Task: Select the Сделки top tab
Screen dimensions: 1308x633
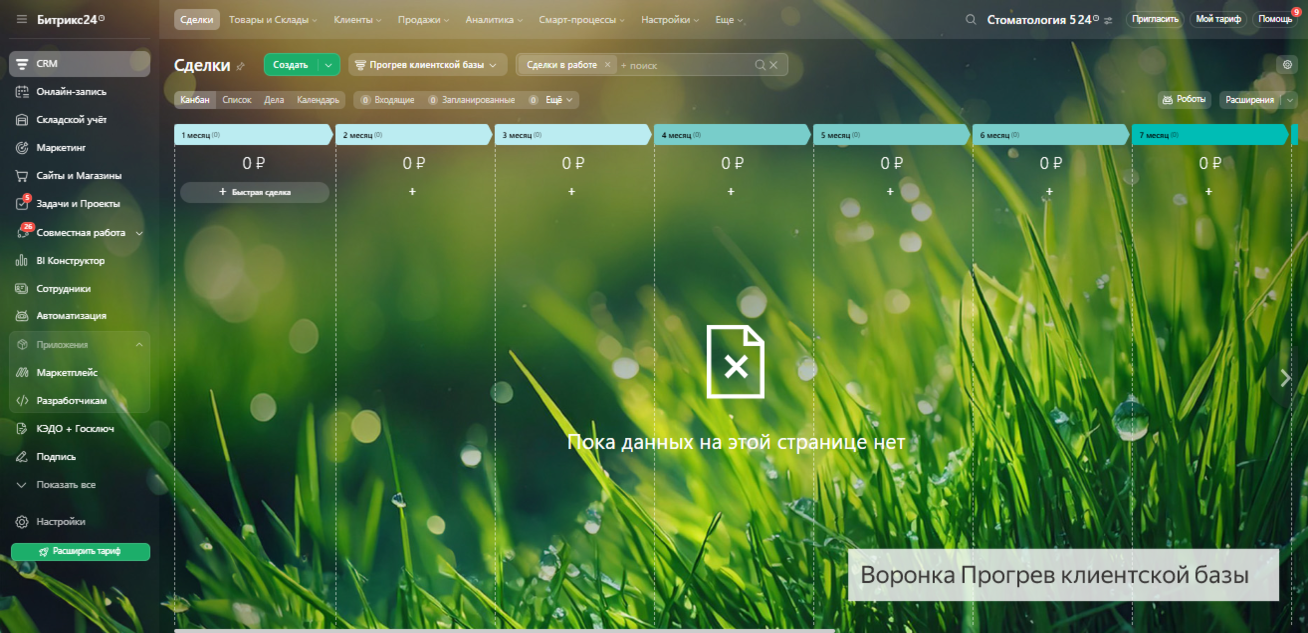Action: (x=197, y=20)
